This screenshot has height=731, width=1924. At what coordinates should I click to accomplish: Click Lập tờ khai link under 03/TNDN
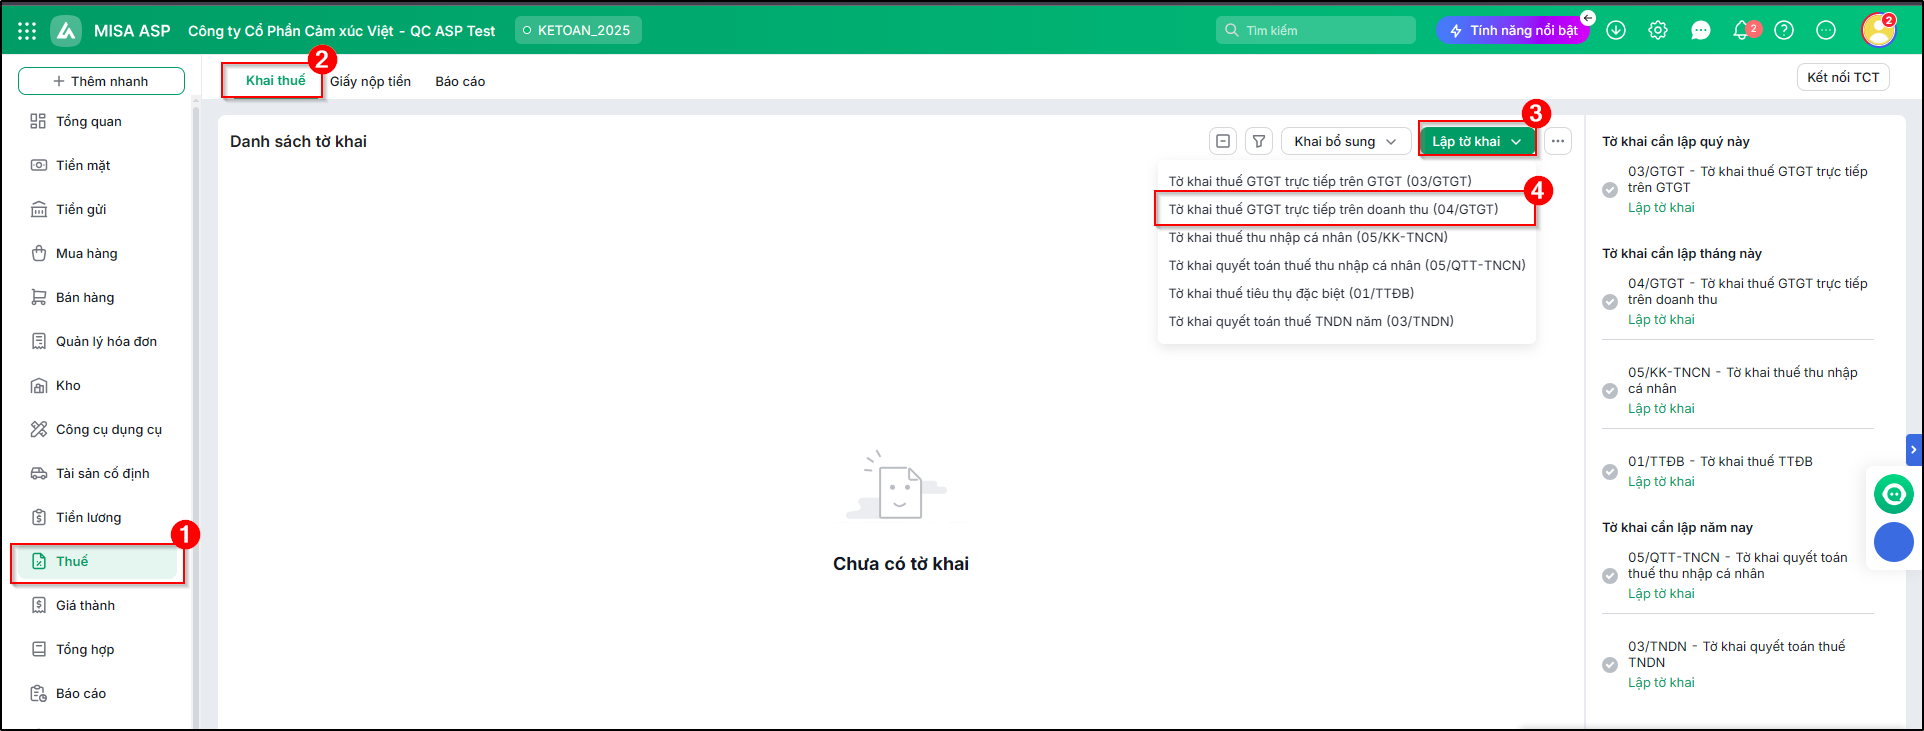pos(1661,682)
